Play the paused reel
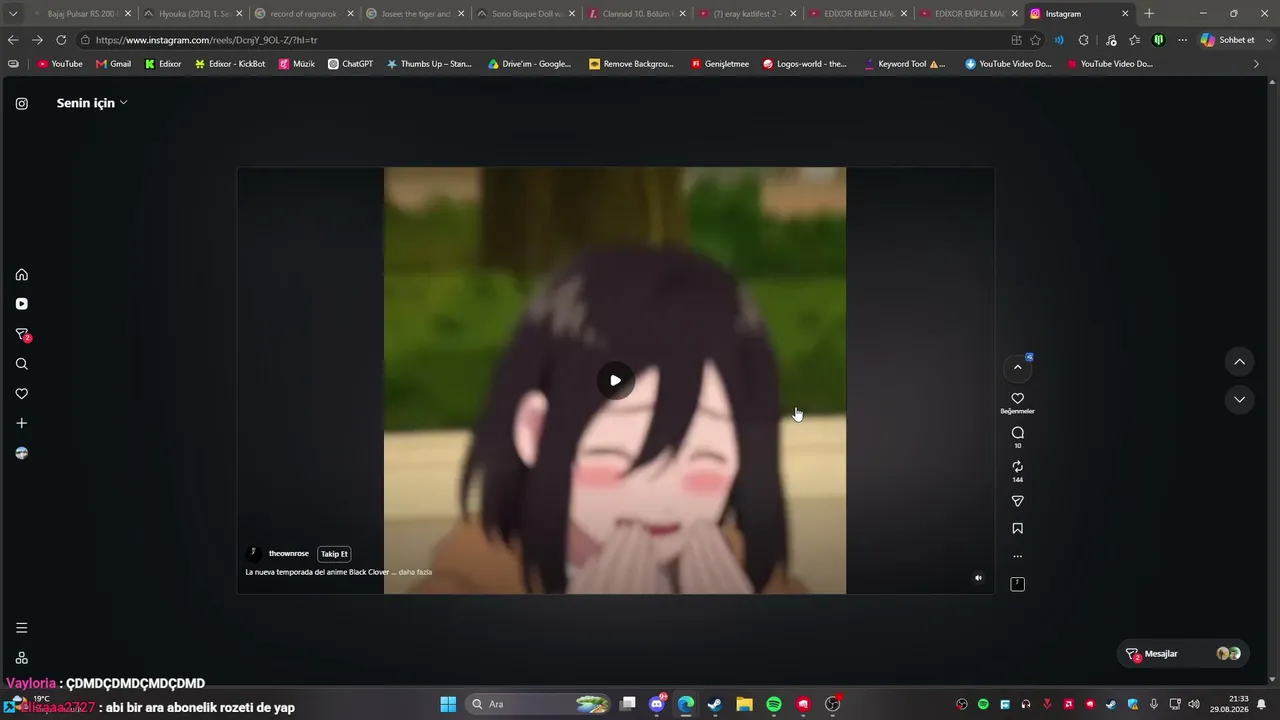The image size is (1280, 720). click(x=615, y=380)
